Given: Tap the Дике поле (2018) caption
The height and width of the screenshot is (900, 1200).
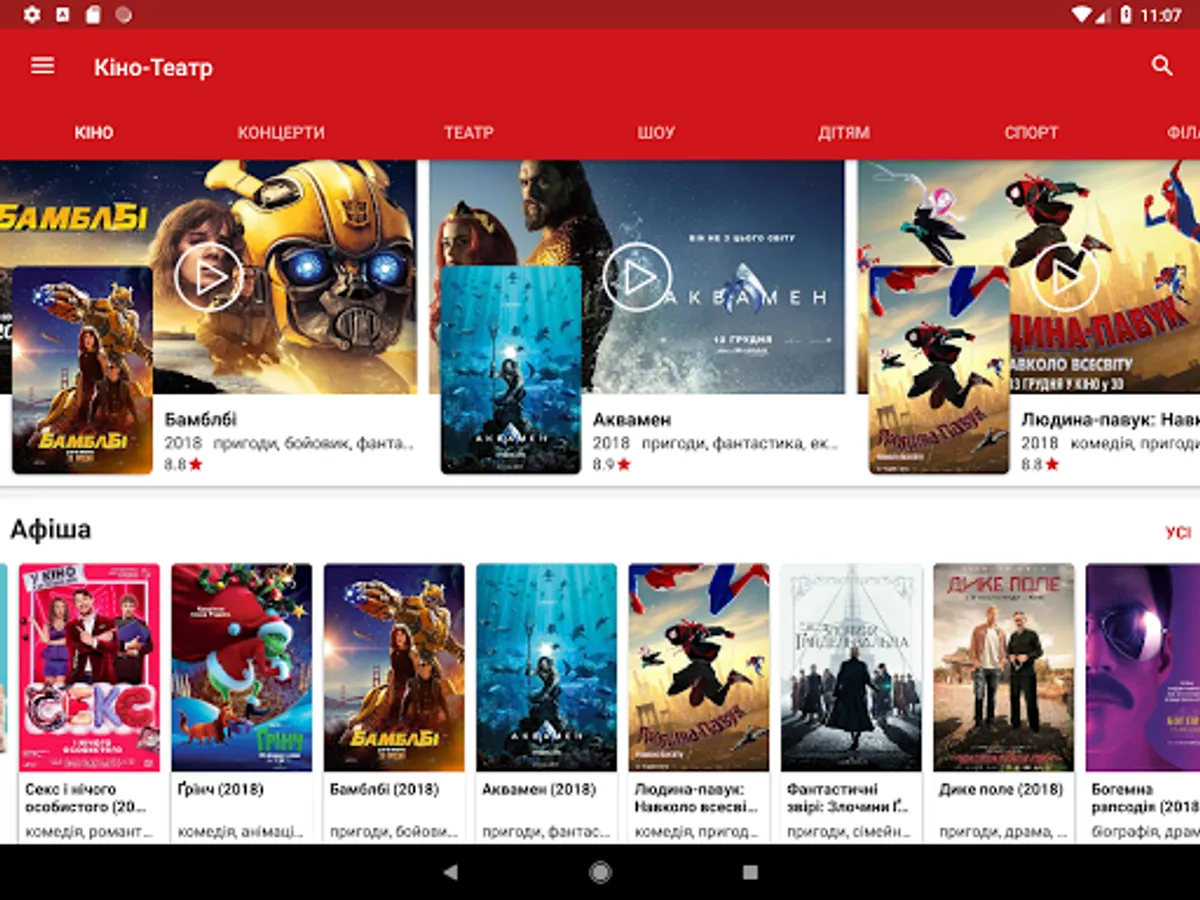Looking at the screenshot, I should (1001, 789).
